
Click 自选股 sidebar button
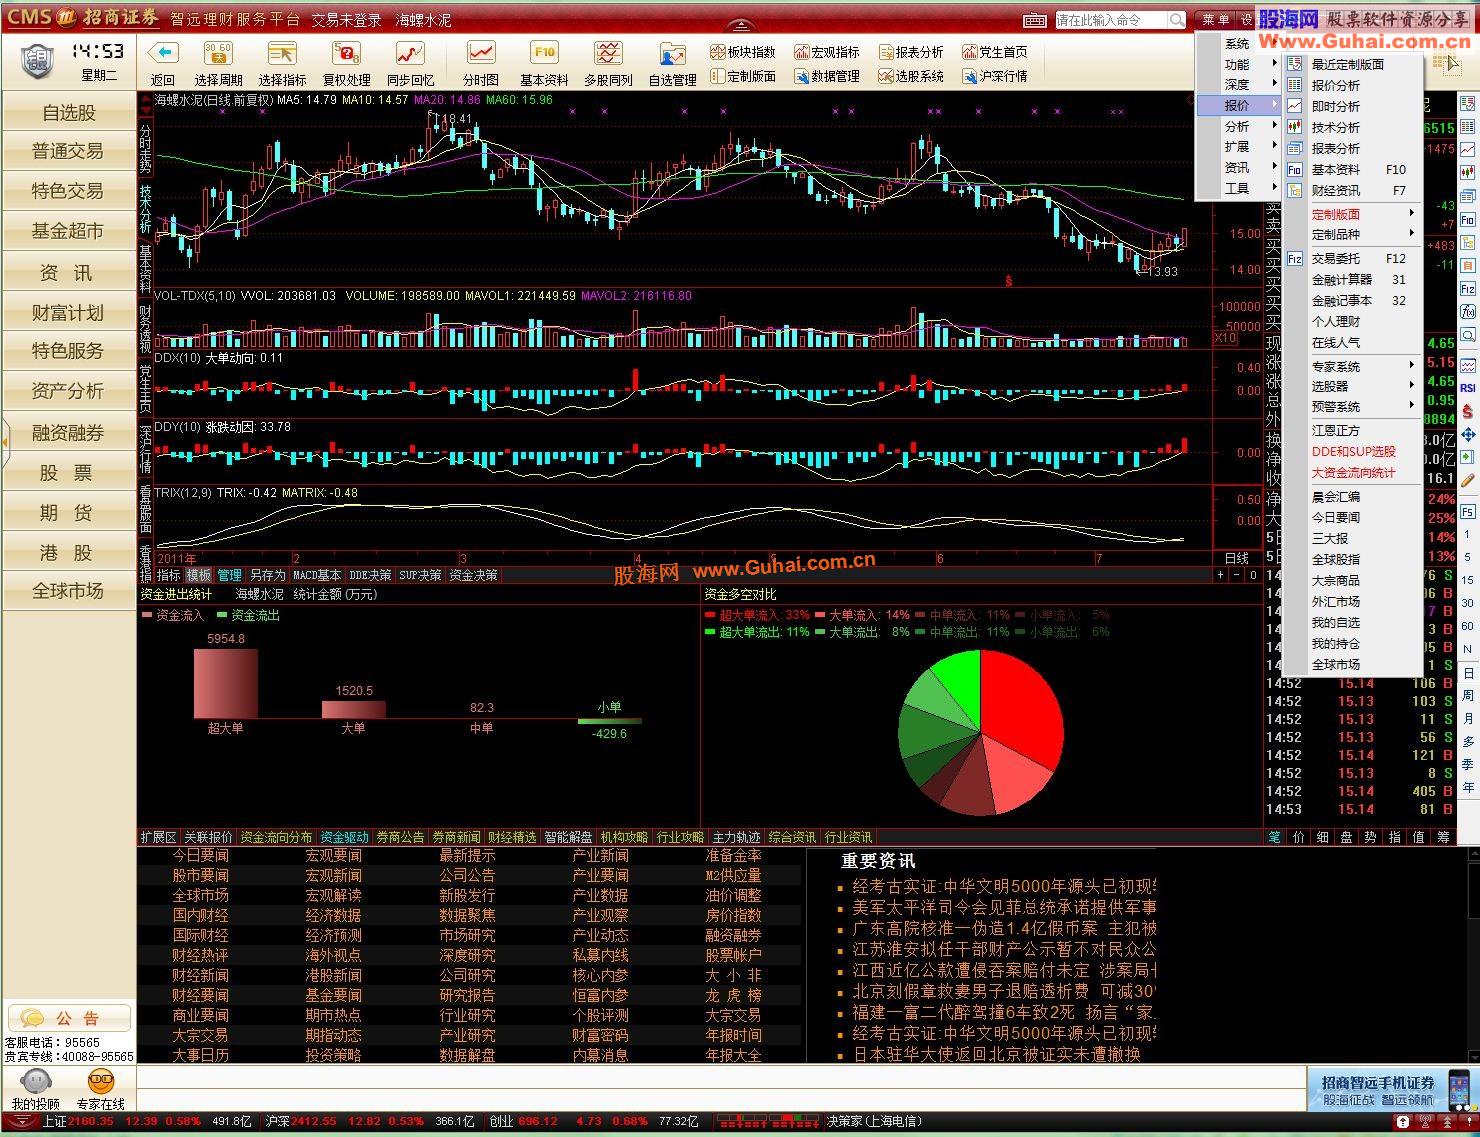coord(68,113)
